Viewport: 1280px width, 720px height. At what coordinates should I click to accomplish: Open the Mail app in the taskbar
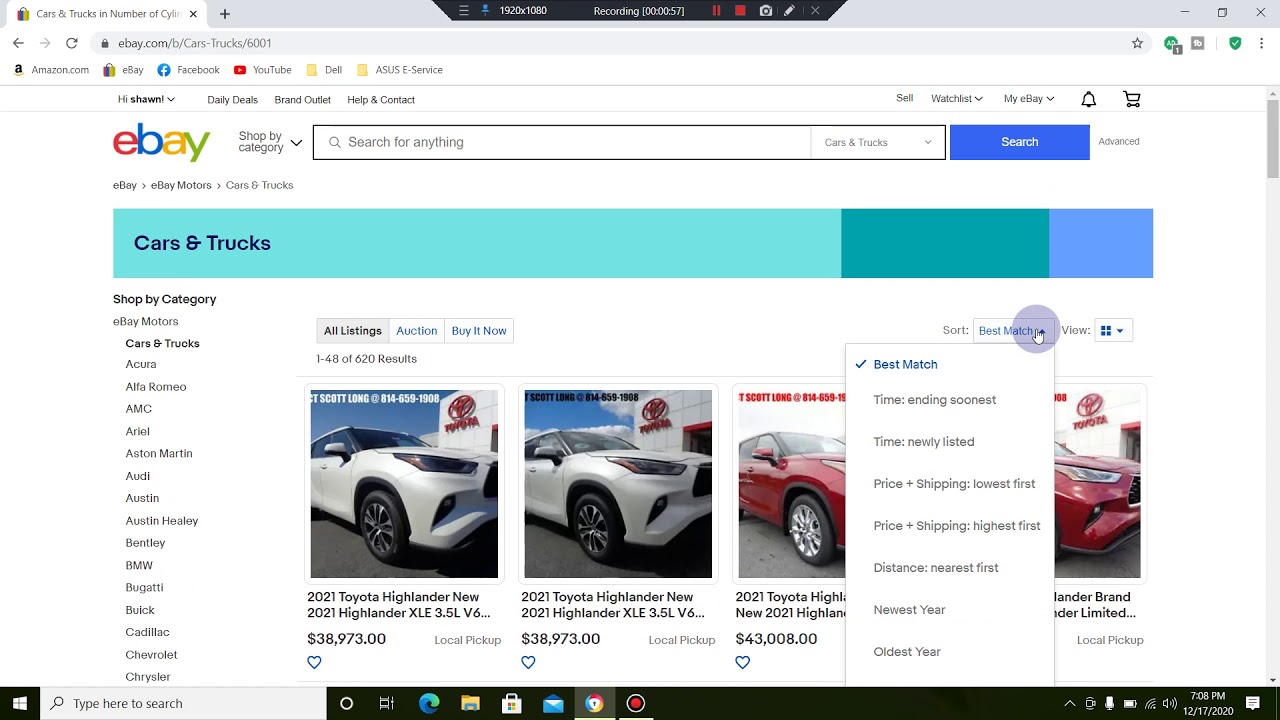tap(553, 703)
